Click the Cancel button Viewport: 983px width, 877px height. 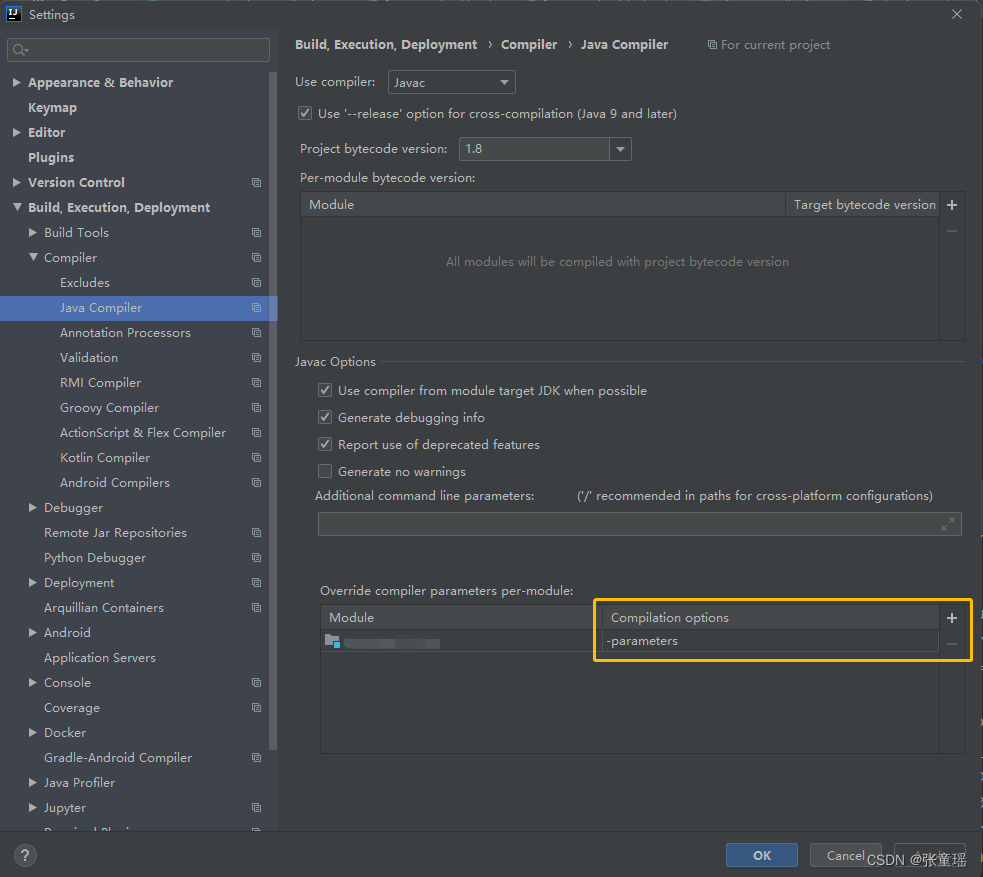(x=845, y=855)
